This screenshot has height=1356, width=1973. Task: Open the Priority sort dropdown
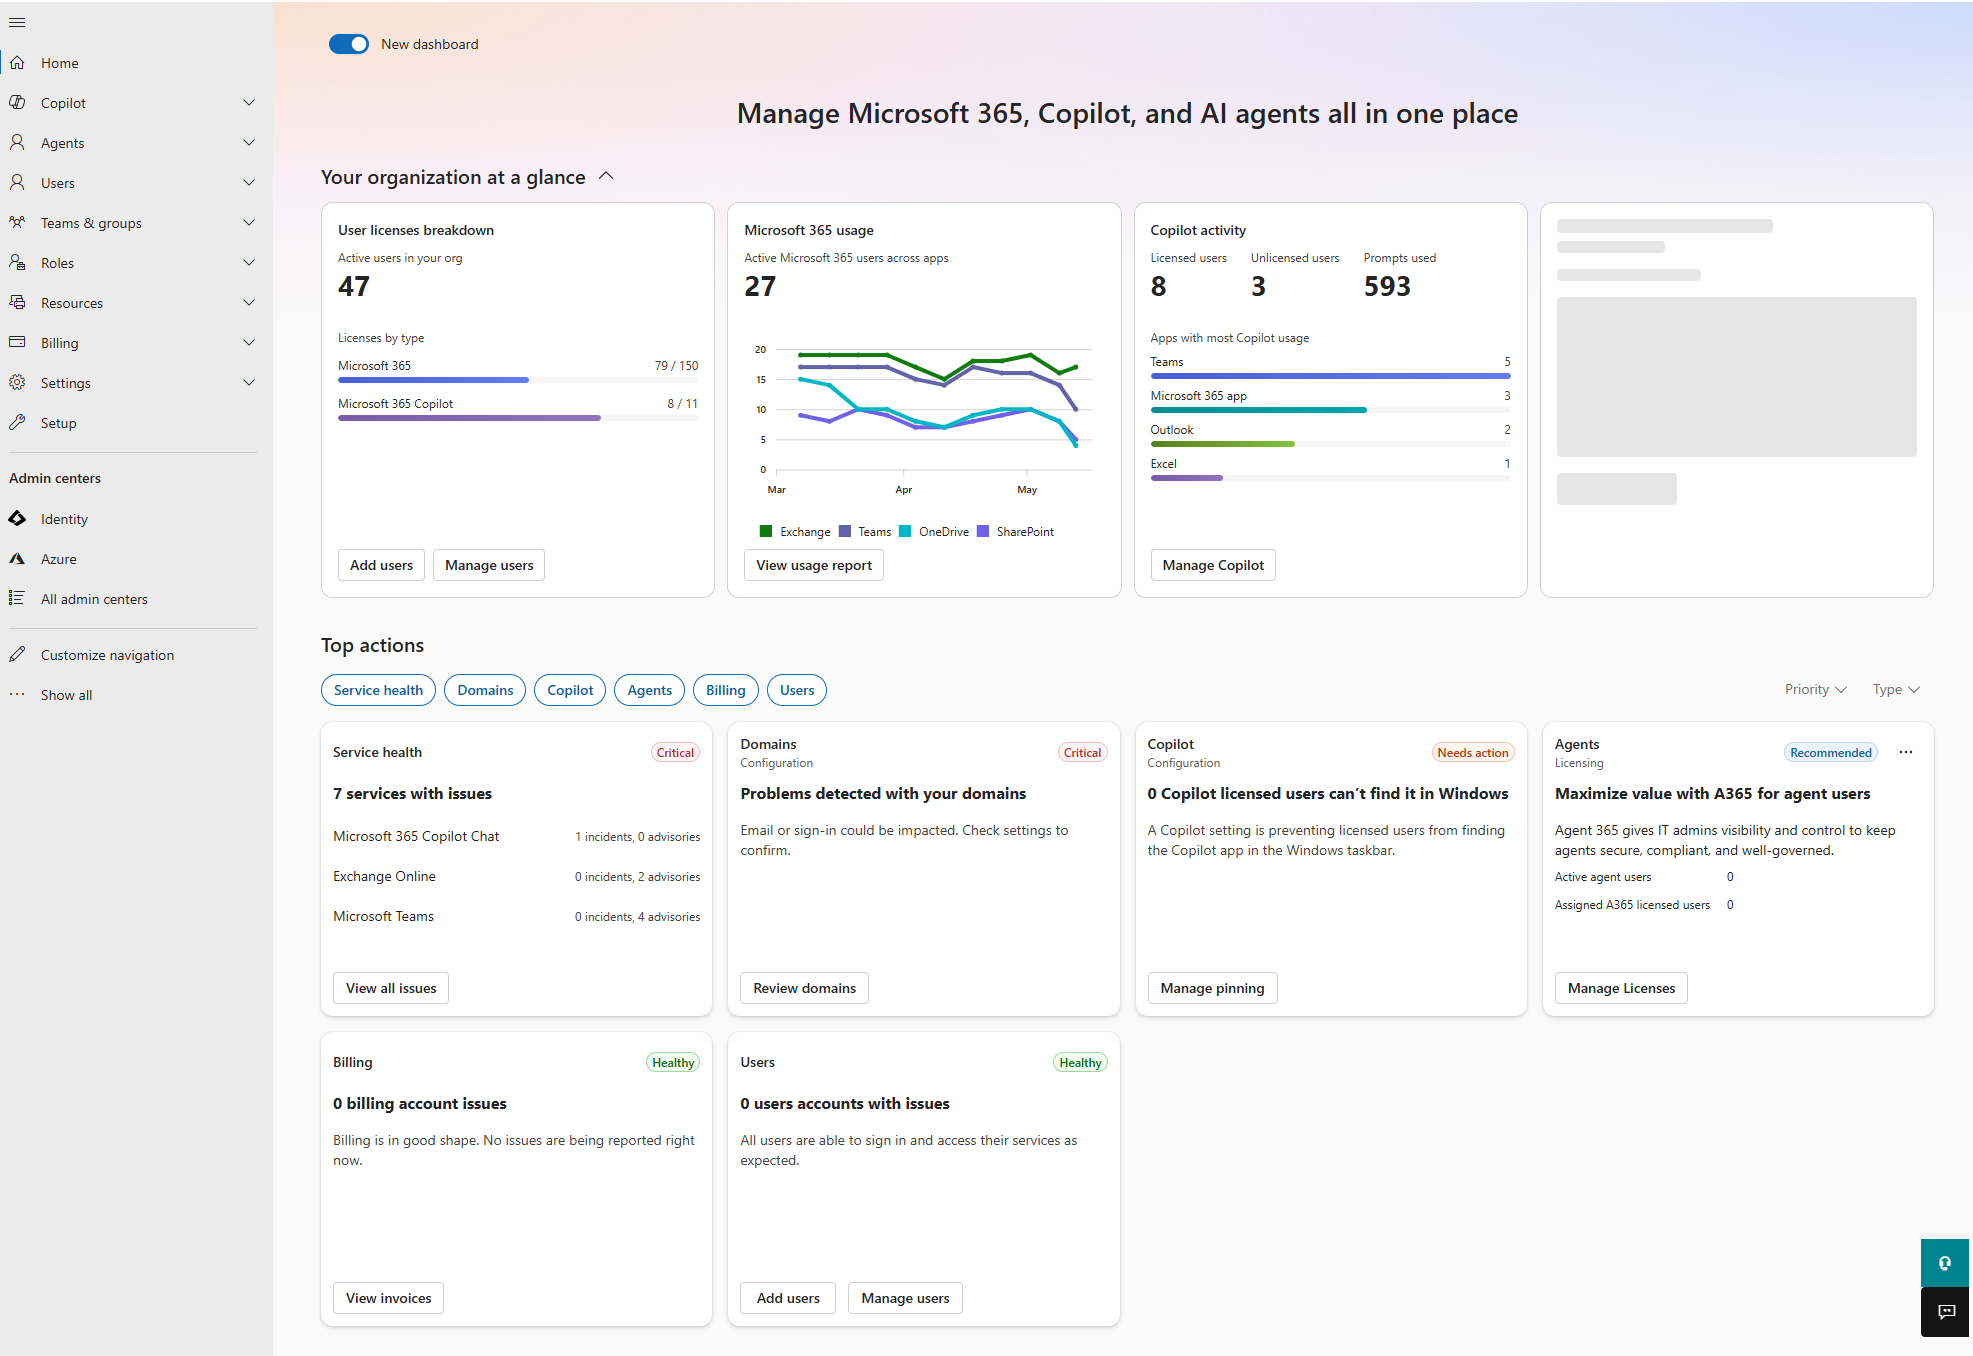(1815, 690)
